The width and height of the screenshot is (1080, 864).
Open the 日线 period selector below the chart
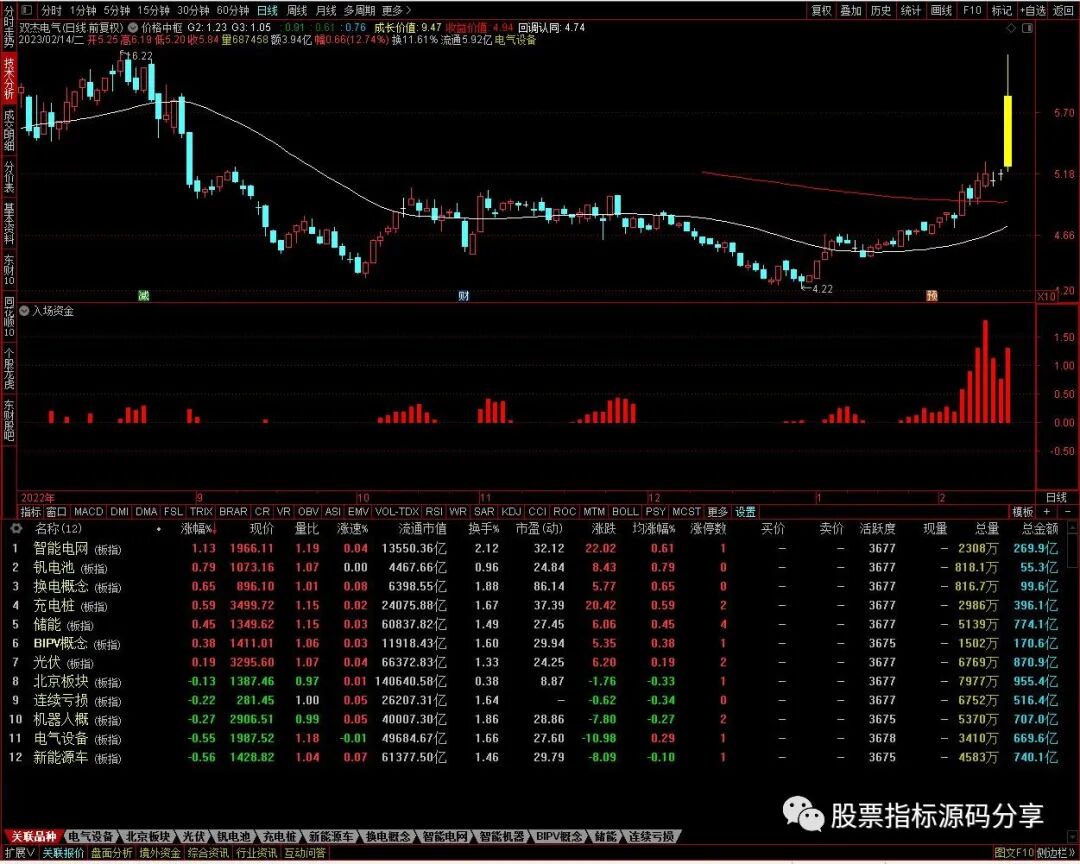[1057, 497]
